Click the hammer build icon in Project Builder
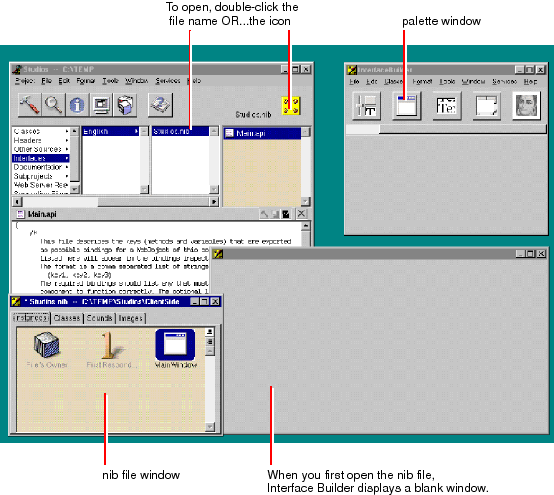 (x=29, y=105)
